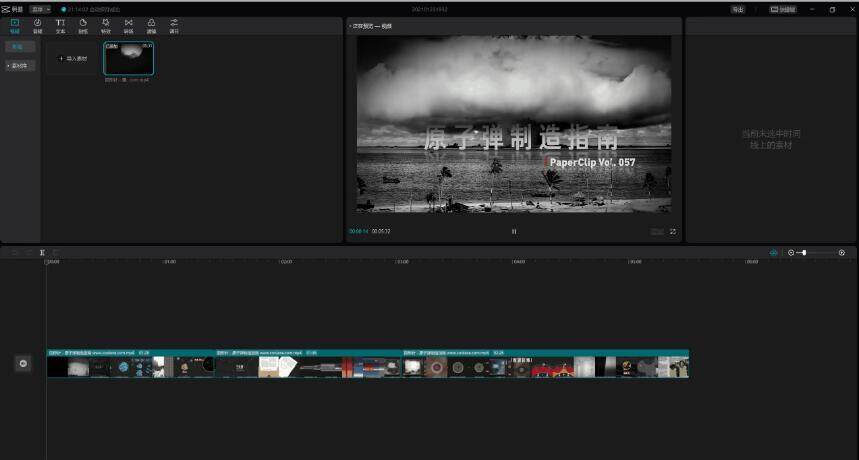Open the Transitions (转场) tab
The height and width of the screenshot is (460, 859).
pos(128,26)
